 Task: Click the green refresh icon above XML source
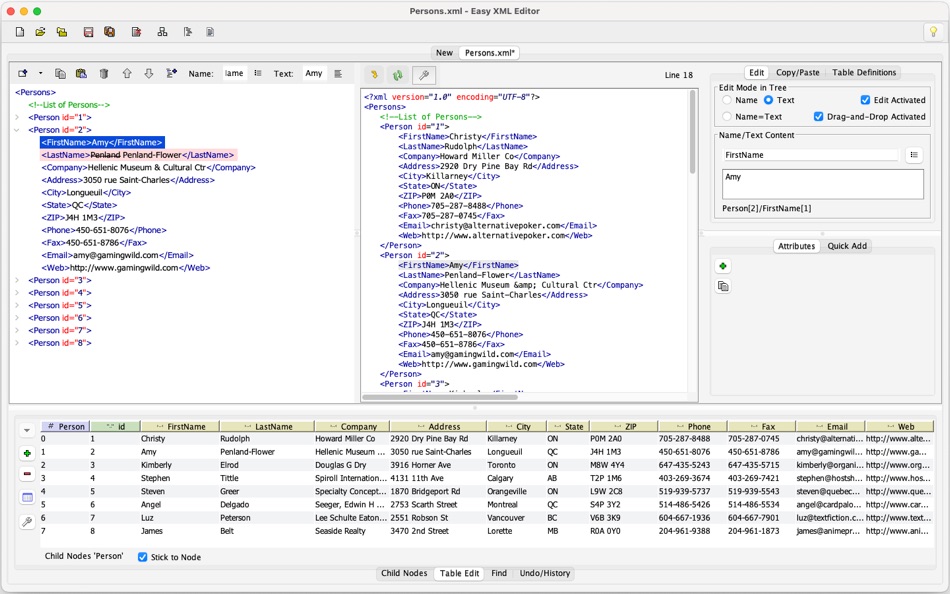point(397,75)
